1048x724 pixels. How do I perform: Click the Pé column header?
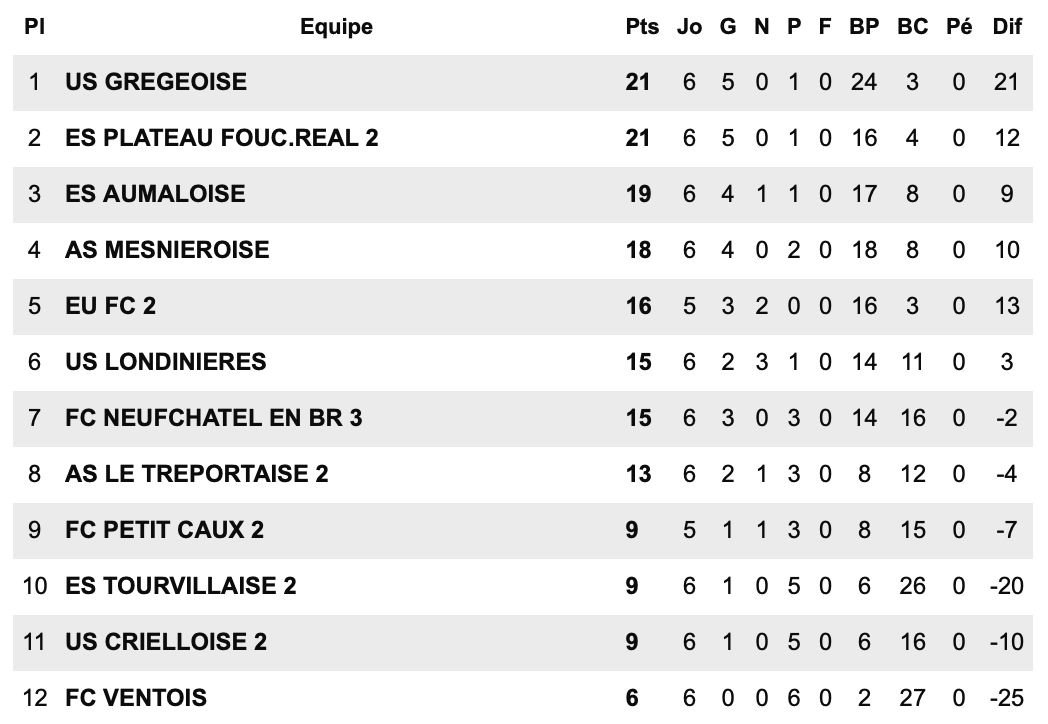coord(959,27)
